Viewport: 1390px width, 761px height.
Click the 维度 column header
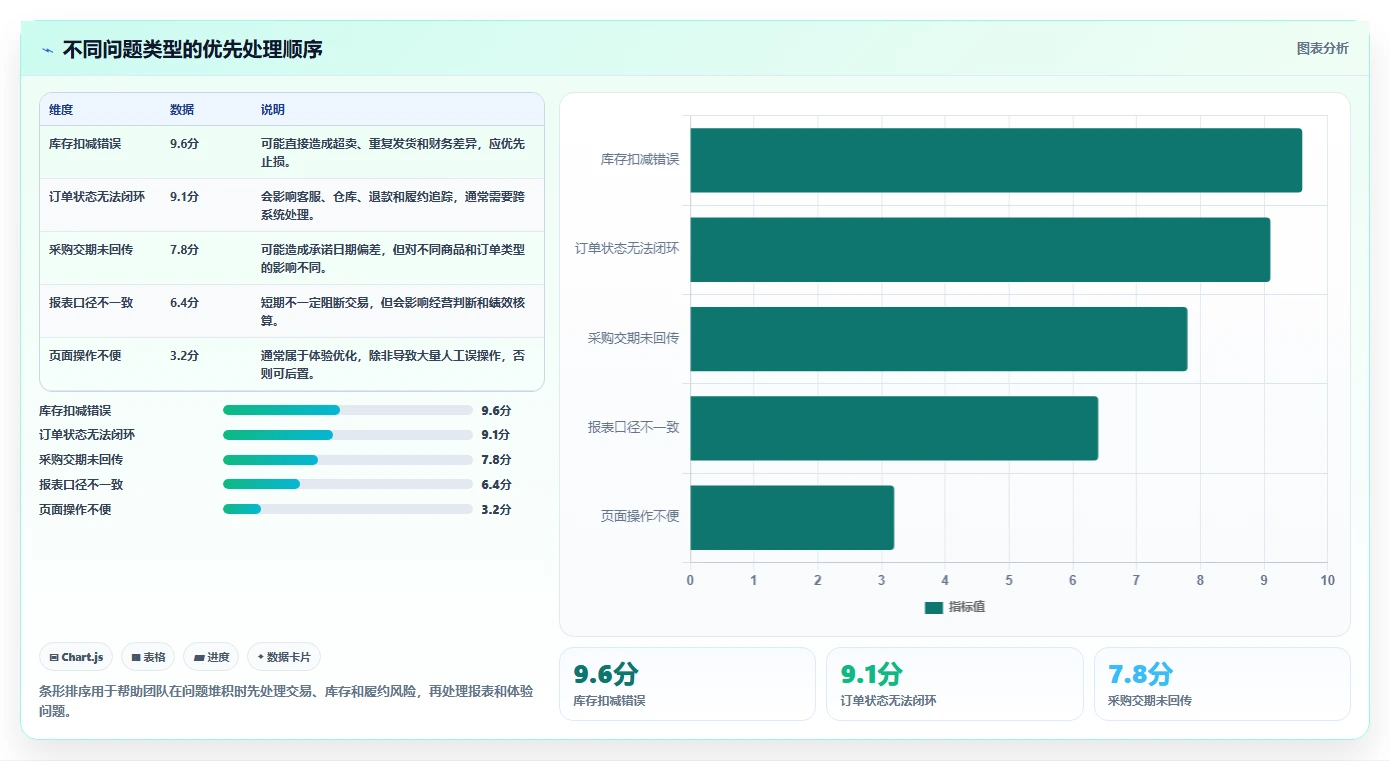61,110
